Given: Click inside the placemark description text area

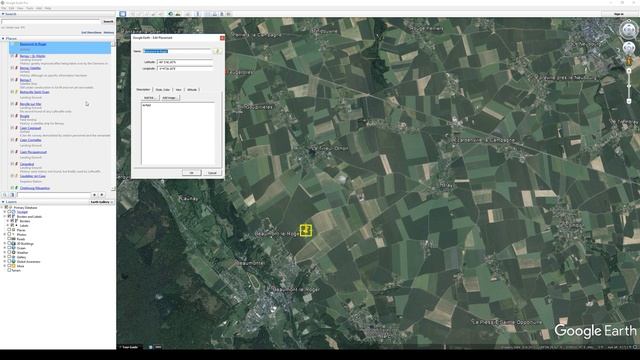Looking at the screenshot, I should (x=178, y=133).
